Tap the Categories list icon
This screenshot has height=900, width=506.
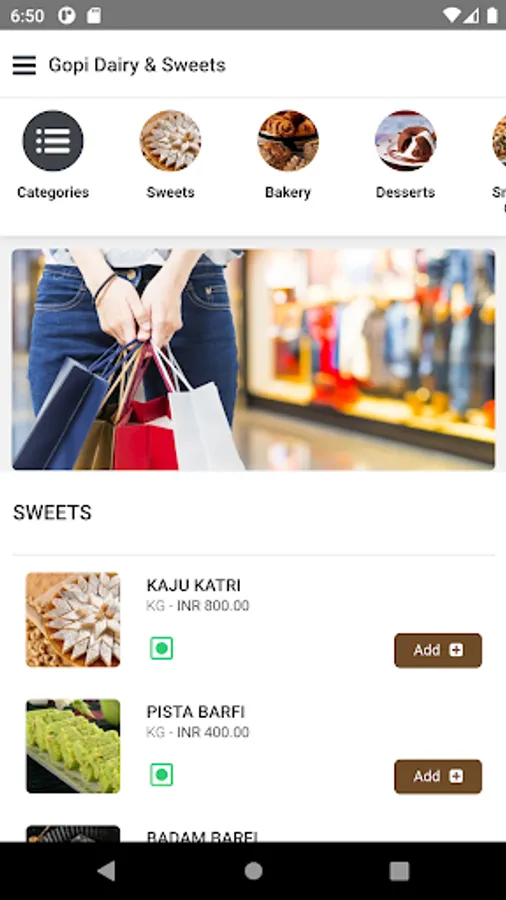(x=53, y=141)
